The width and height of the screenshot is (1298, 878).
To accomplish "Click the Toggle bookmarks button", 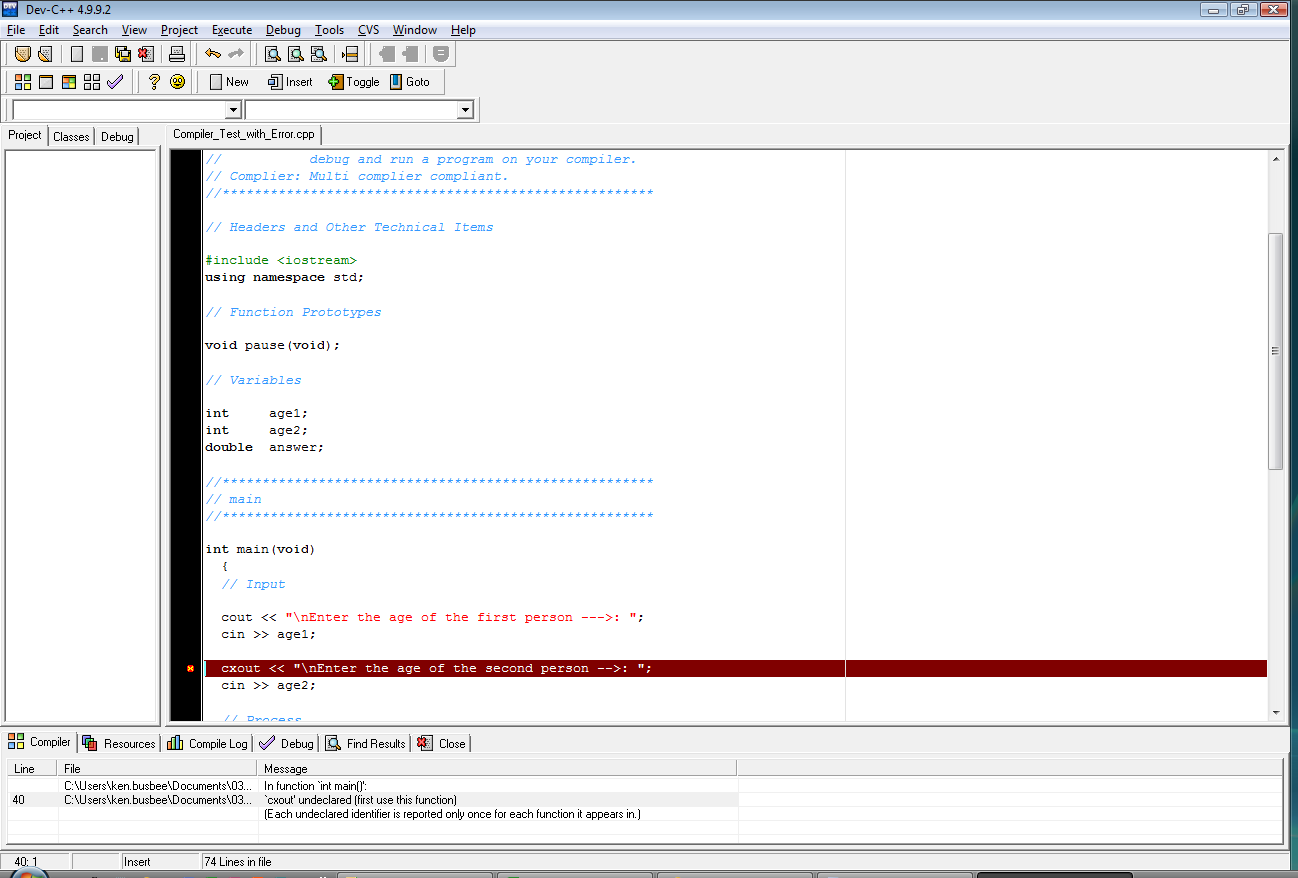I will coord(354,82).
